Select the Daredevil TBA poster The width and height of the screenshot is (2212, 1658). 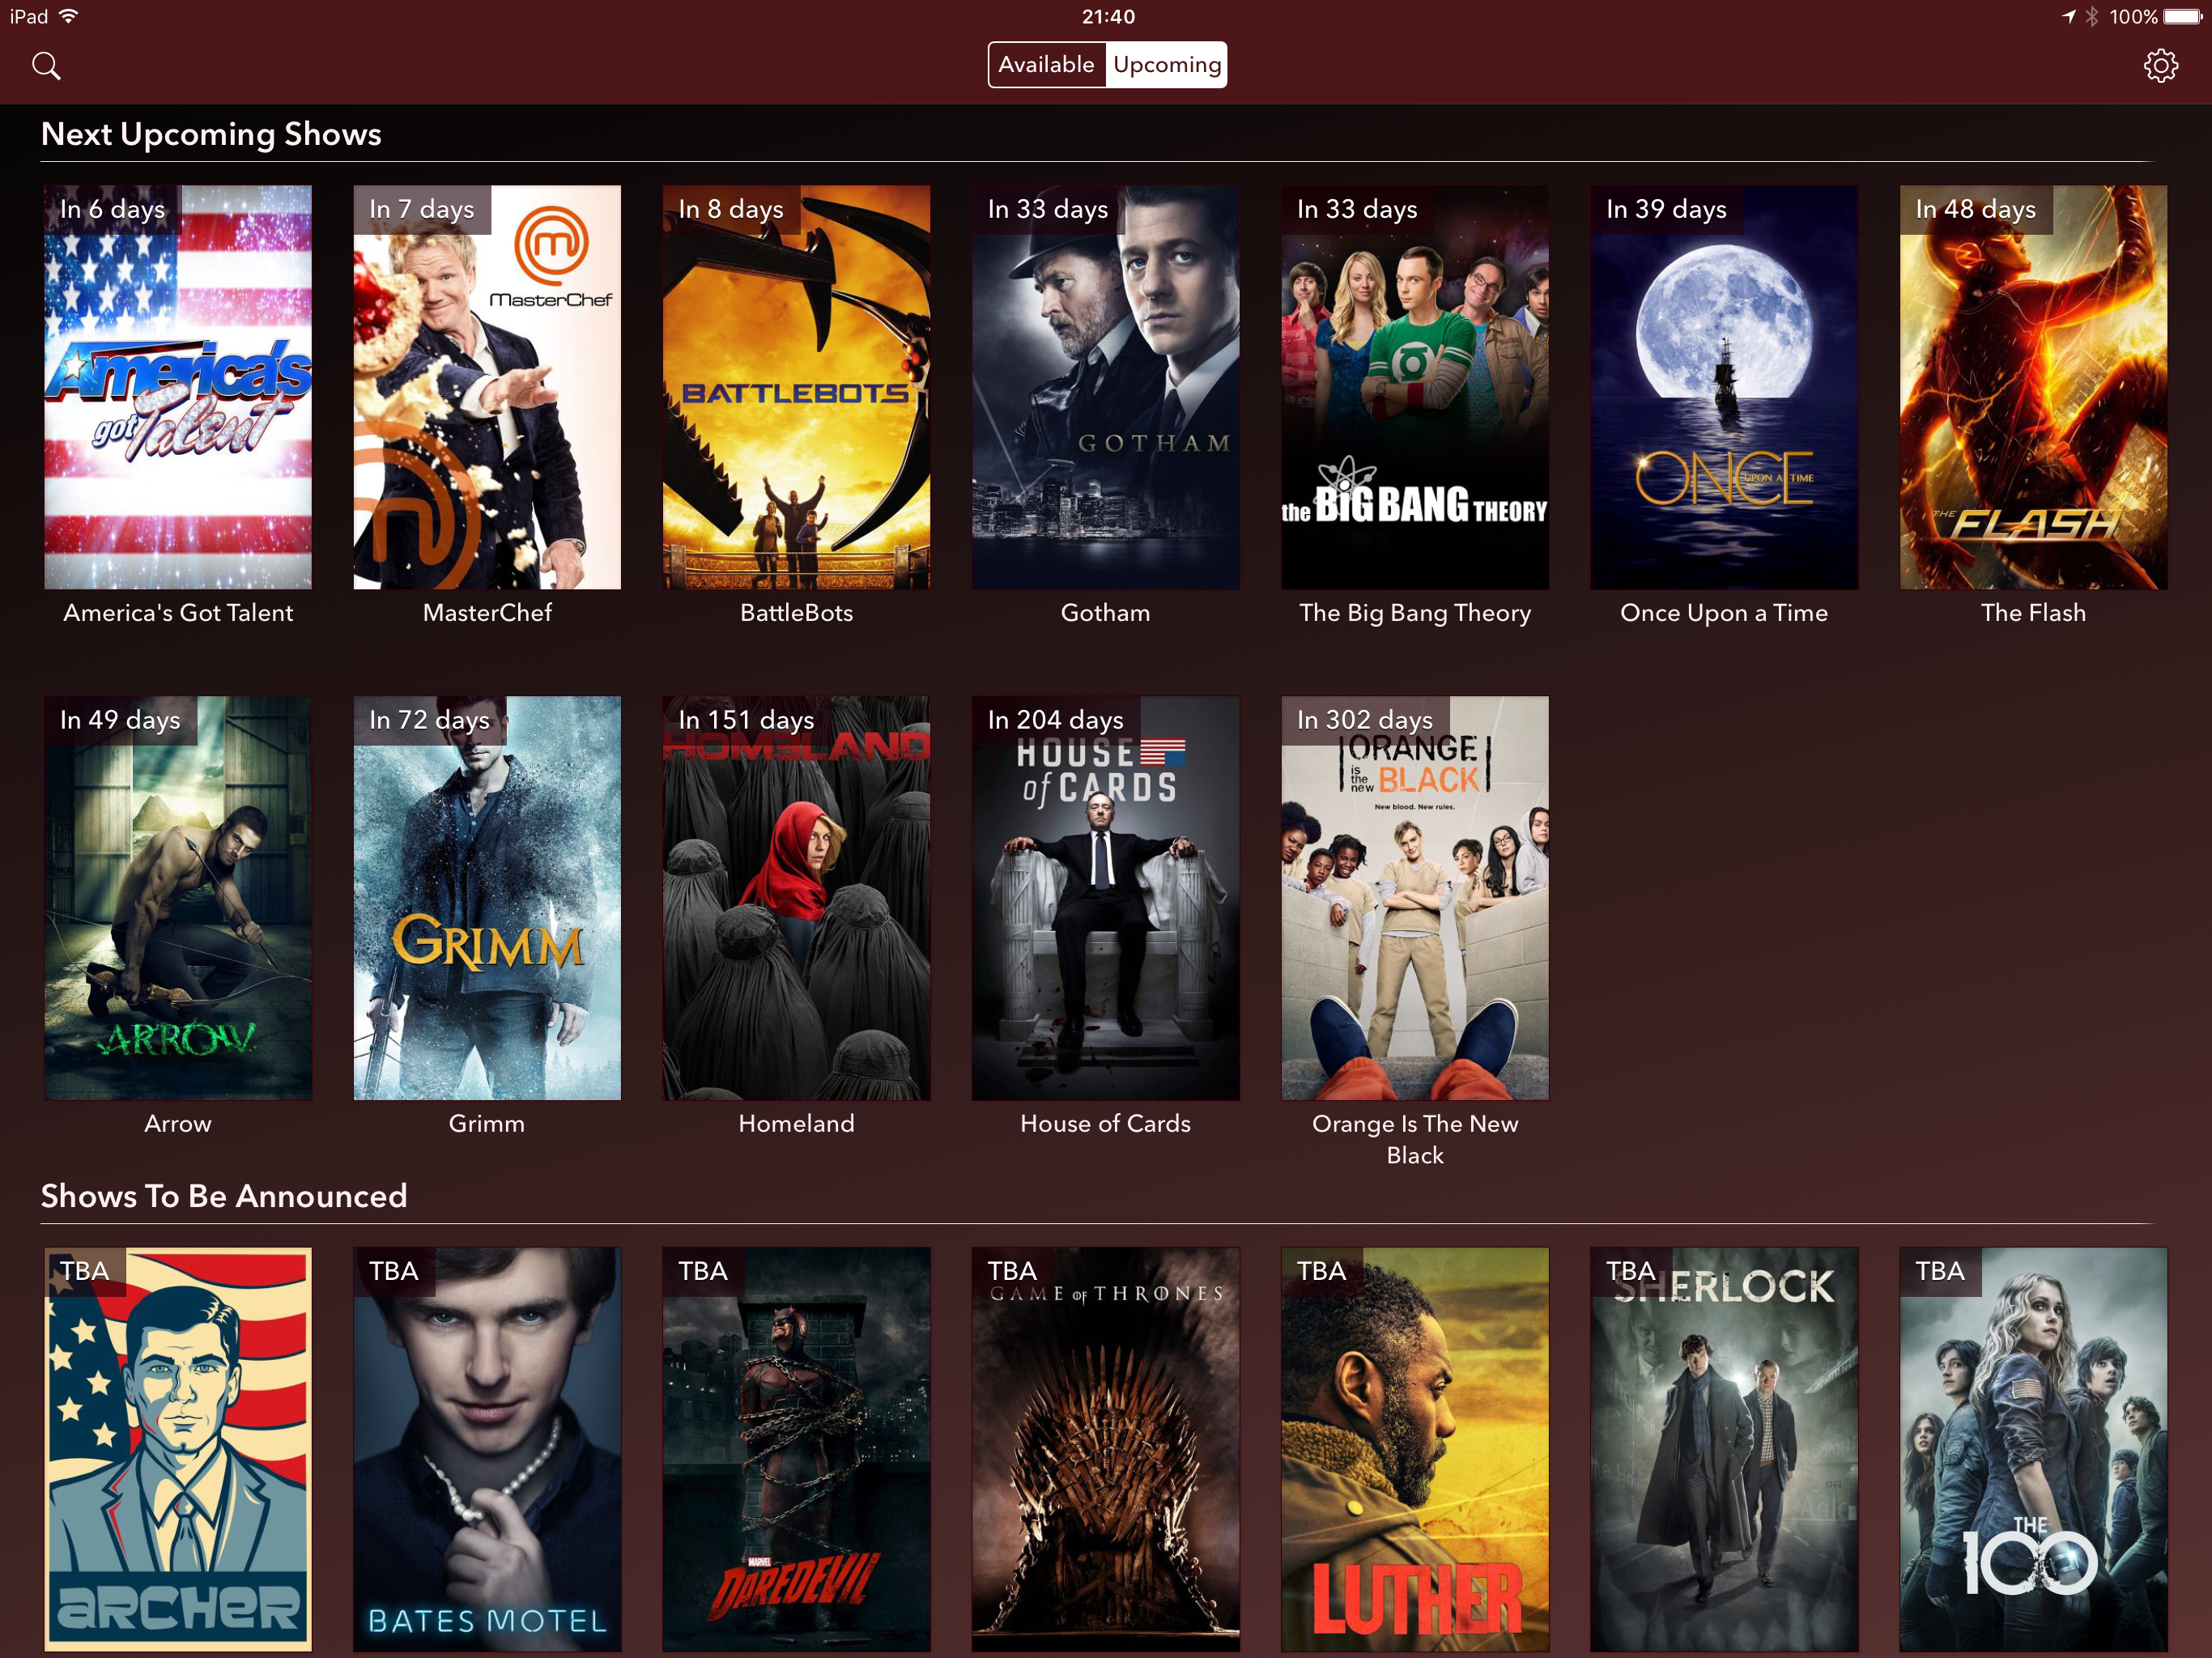tap(796, 1449)
